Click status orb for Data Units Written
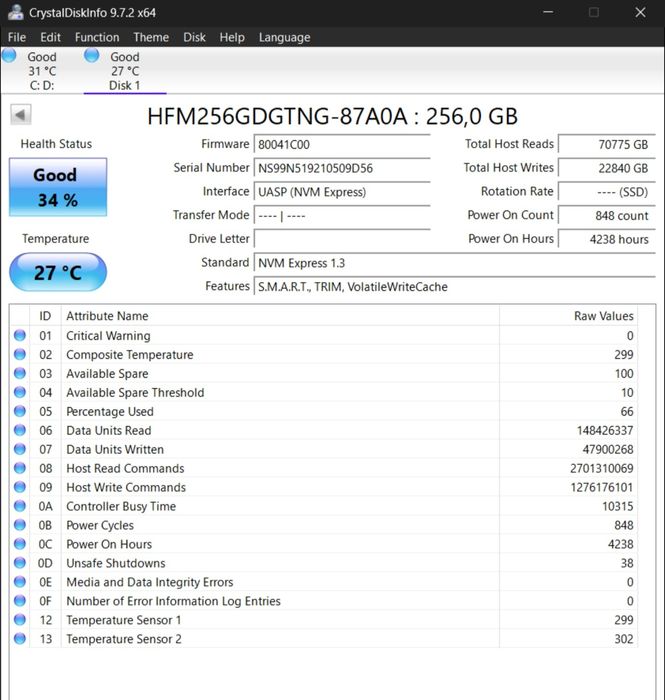The image size is (665, 700). (x=20, y=449)
